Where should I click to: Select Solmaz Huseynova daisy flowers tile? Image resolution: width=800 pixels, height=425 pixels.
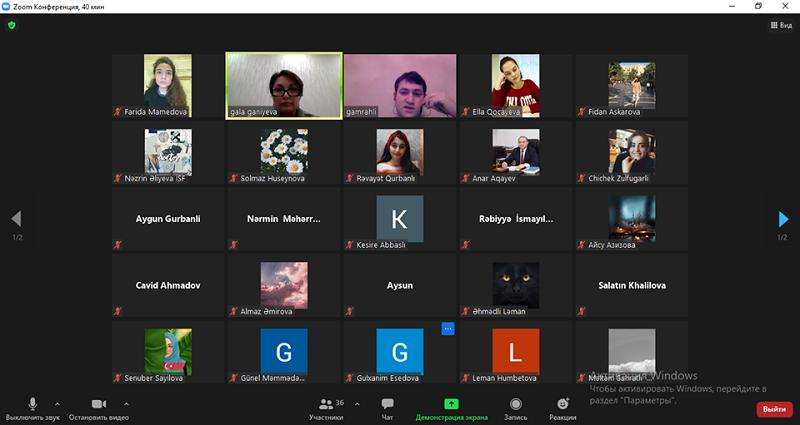284,152
